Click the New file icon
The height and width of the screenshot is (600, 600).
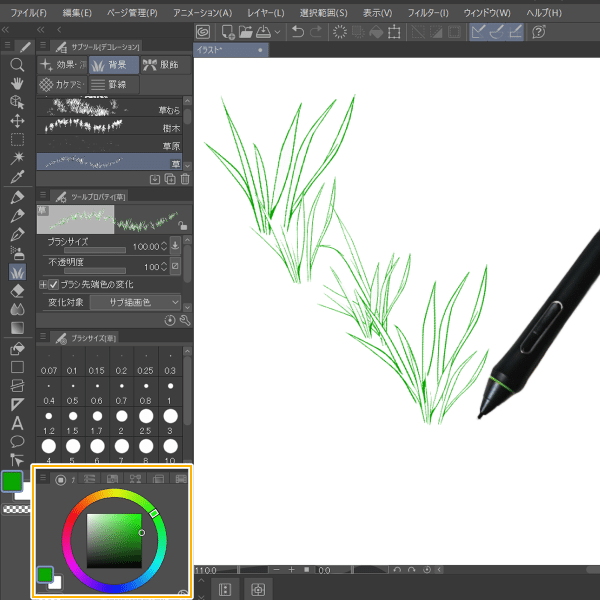(228, 32)
